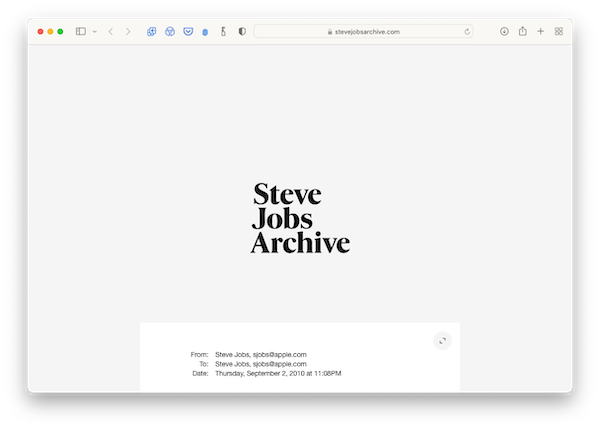Open the sidebar options dropdown chevron
This screenshot has width=600, height=429.
point(95,32)
